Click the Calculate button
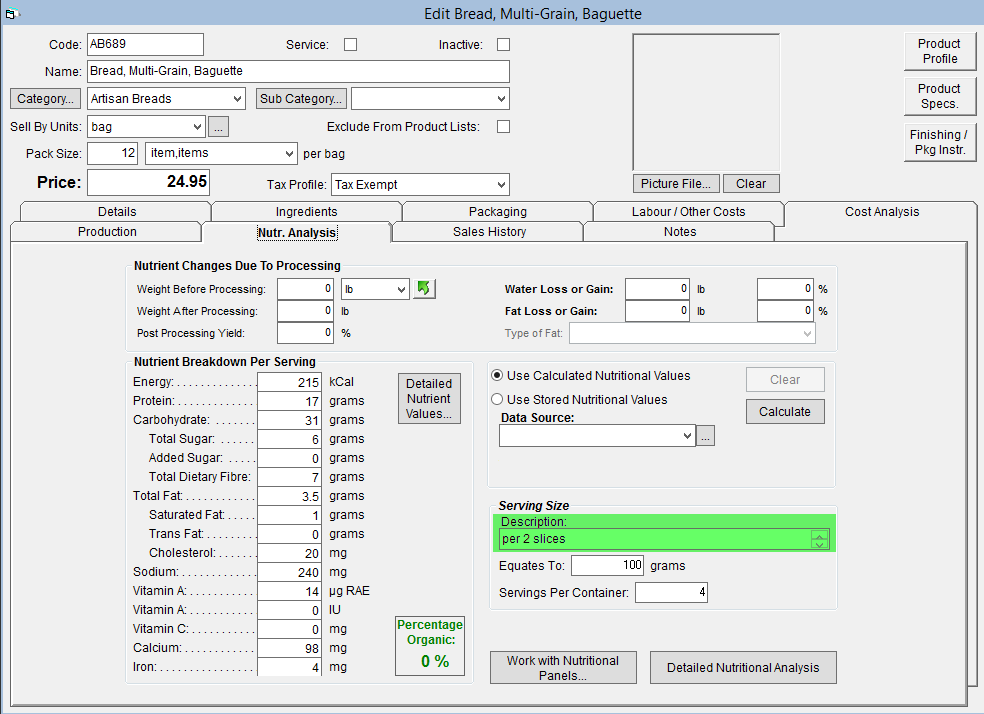The width and height of the screenshot is (984, 714). (x=785, y=412)
